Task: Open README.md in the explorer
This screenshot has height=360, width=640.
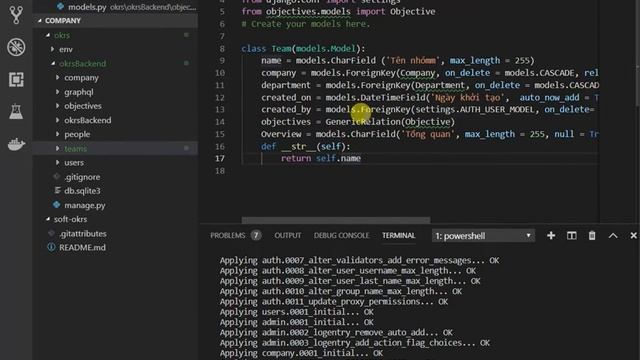Action: tap(82, 247)
